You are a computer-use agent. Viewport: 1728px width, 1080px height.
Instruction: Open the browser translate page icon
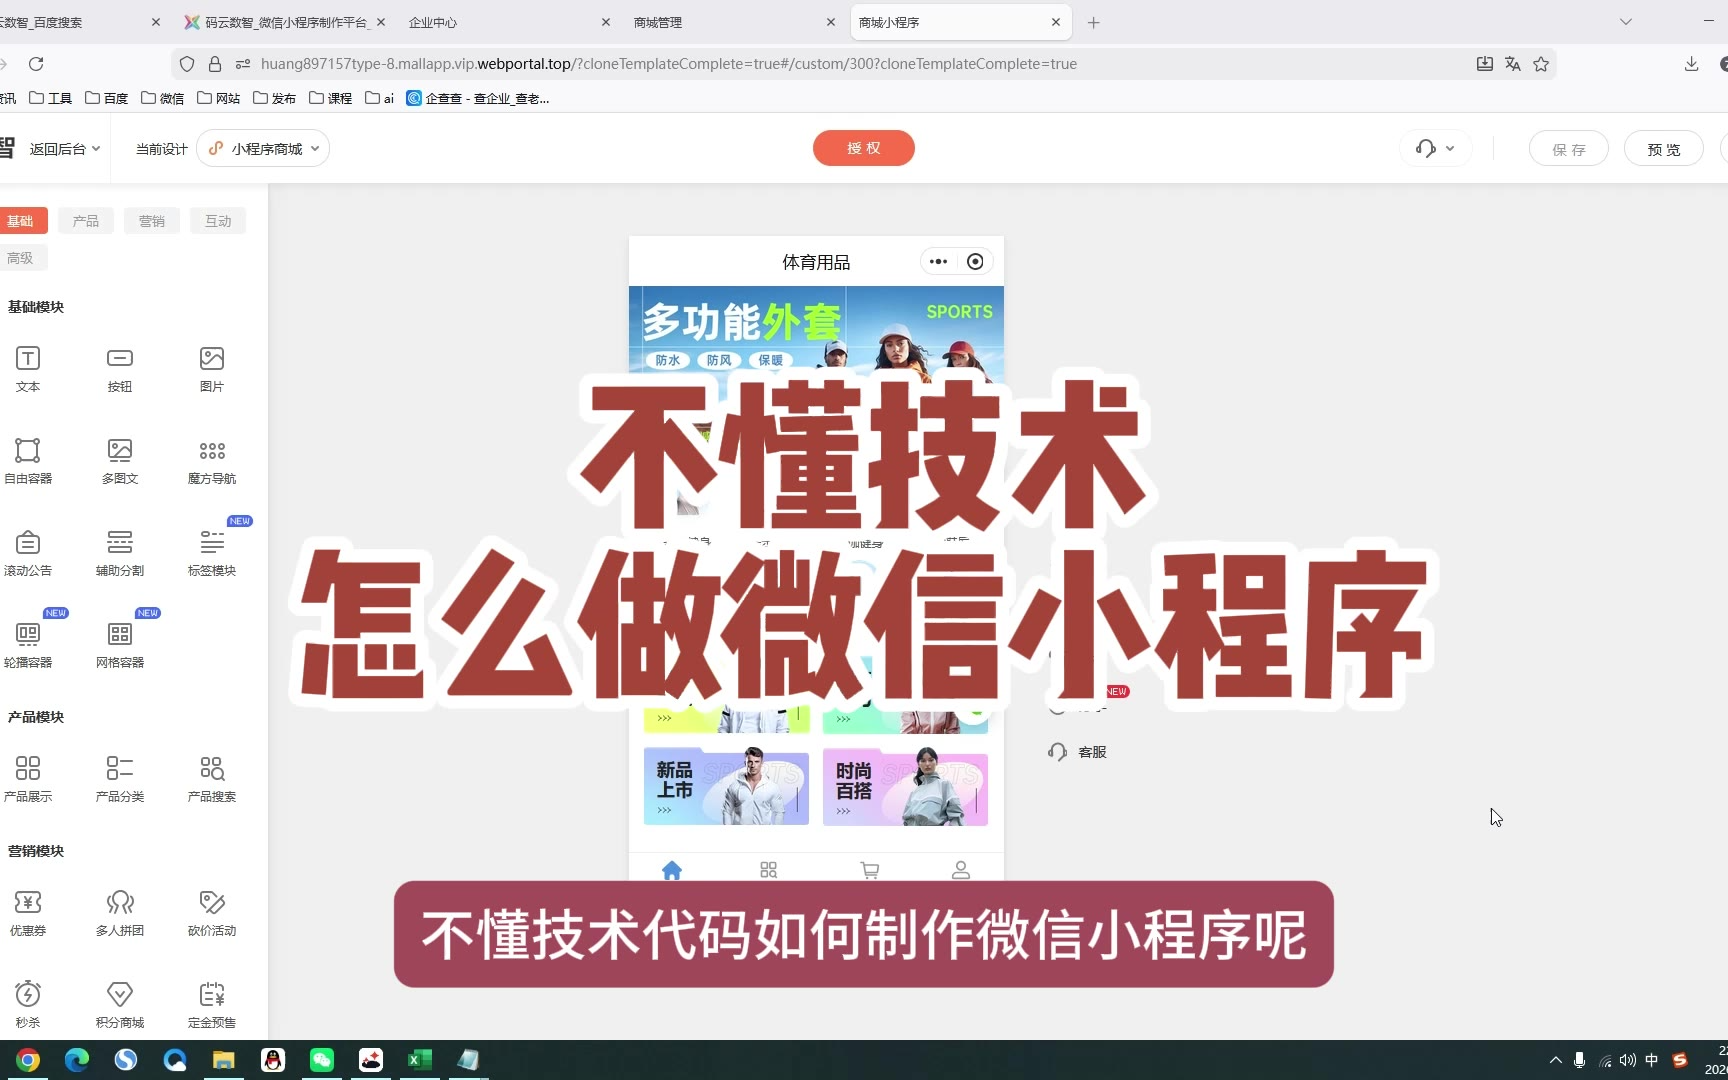1513,64
